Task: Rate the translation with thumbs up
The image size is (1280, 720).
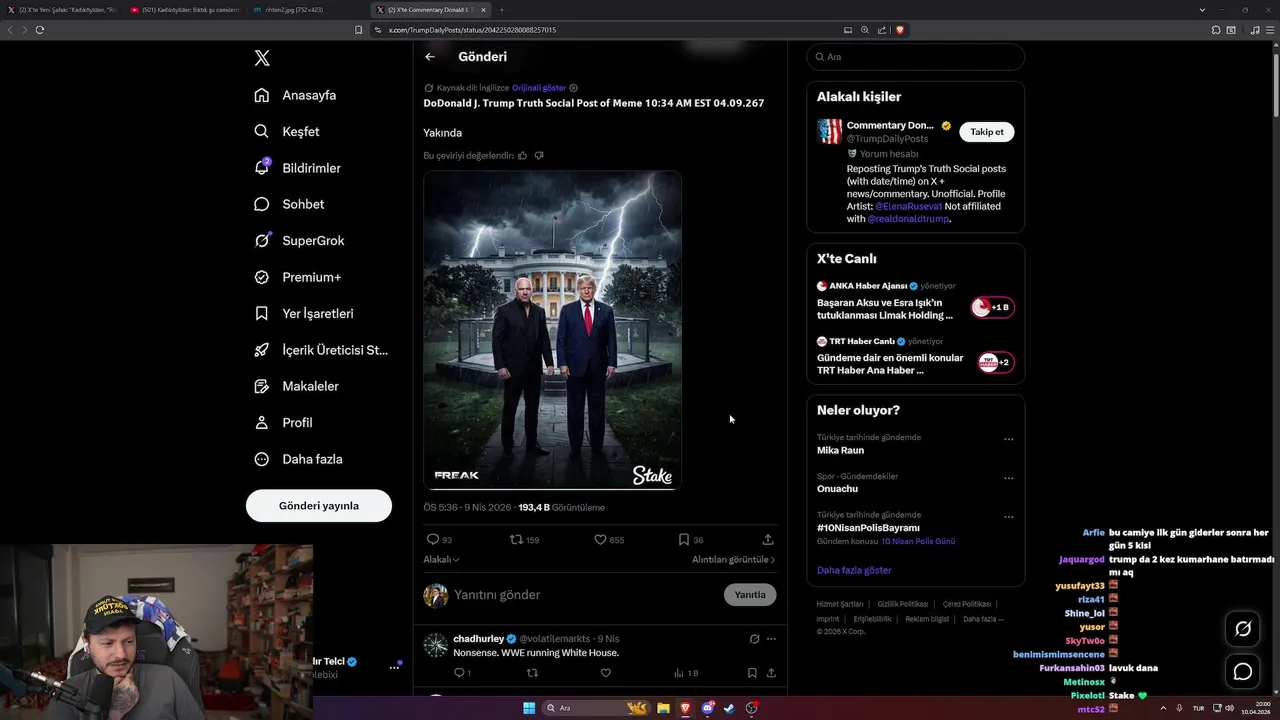Action: click(x=522, y=155)
